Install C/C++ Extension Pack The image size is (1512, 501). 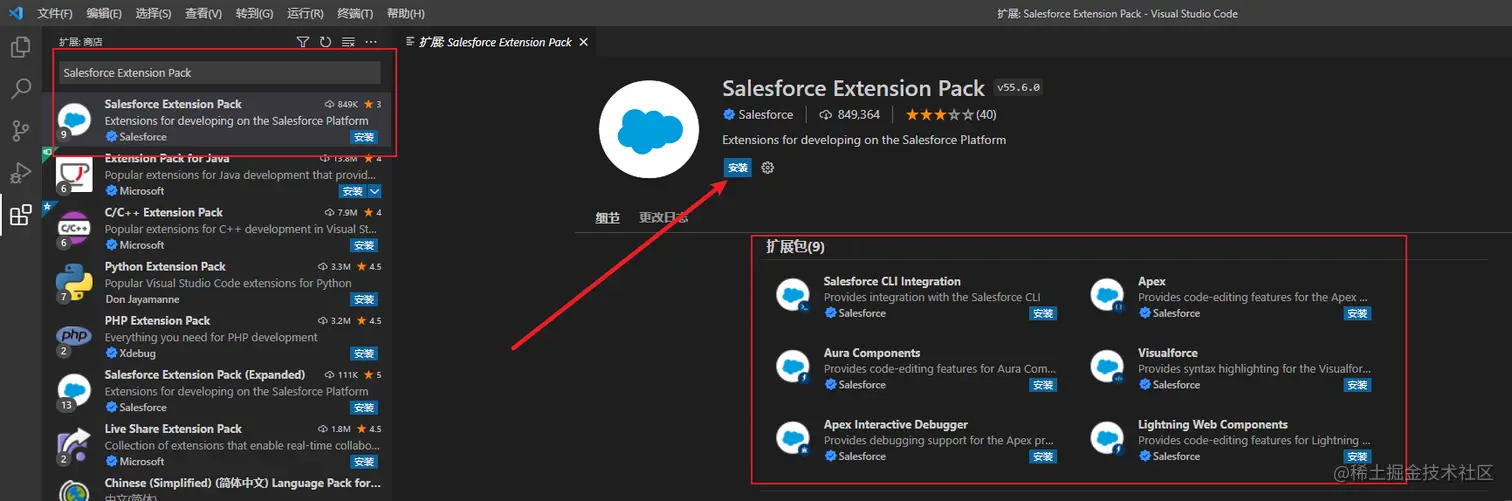(x=364, y=245)
